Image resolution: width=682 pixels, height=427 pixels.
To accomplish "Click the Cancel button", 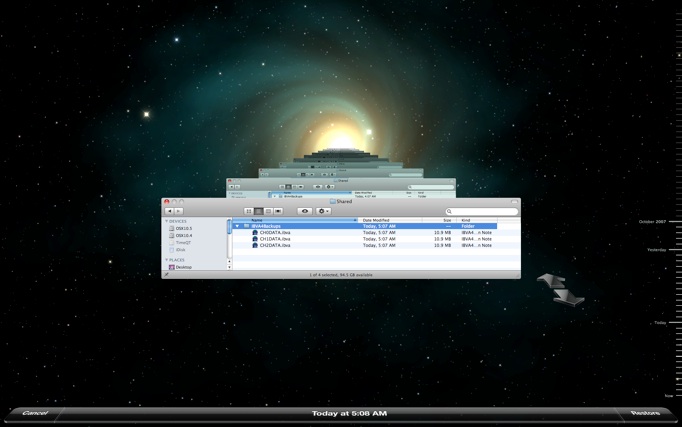I will coord(35,413).
